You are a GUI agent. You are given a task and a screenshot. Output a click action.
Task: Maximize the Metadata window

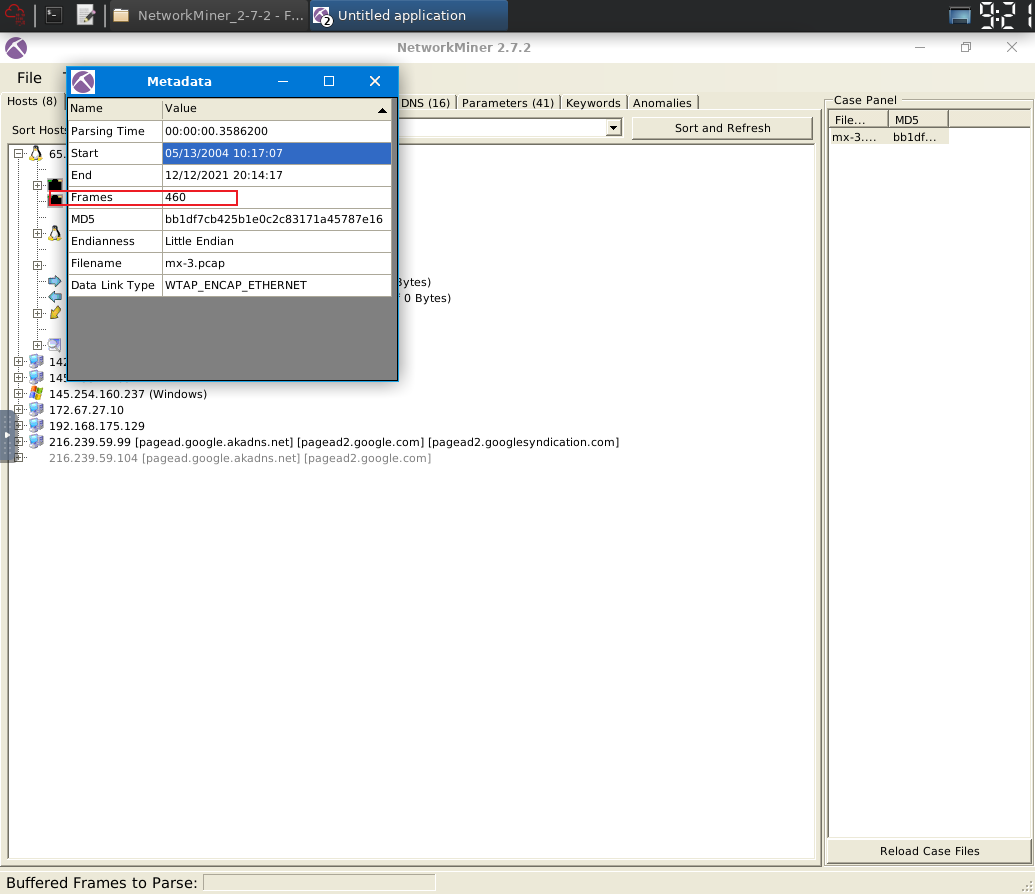(x=329, y=81)
